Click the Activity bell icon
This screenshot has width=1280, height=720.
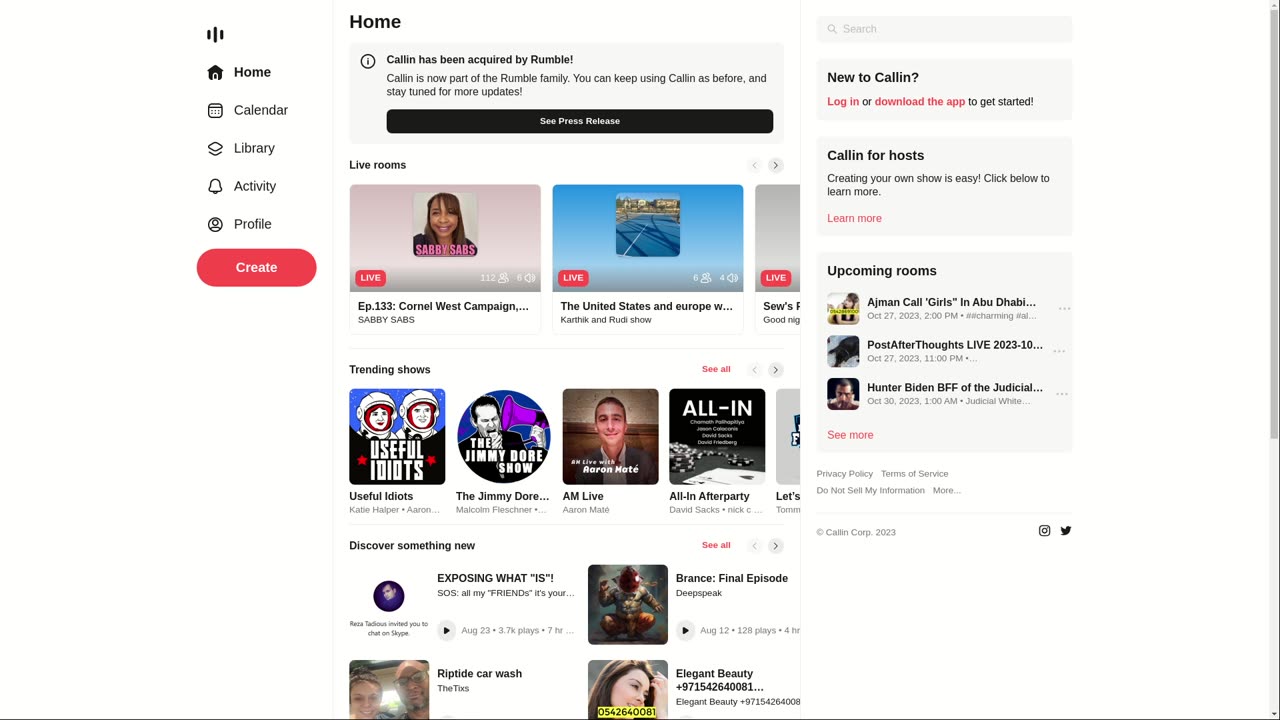pos(215,186)
